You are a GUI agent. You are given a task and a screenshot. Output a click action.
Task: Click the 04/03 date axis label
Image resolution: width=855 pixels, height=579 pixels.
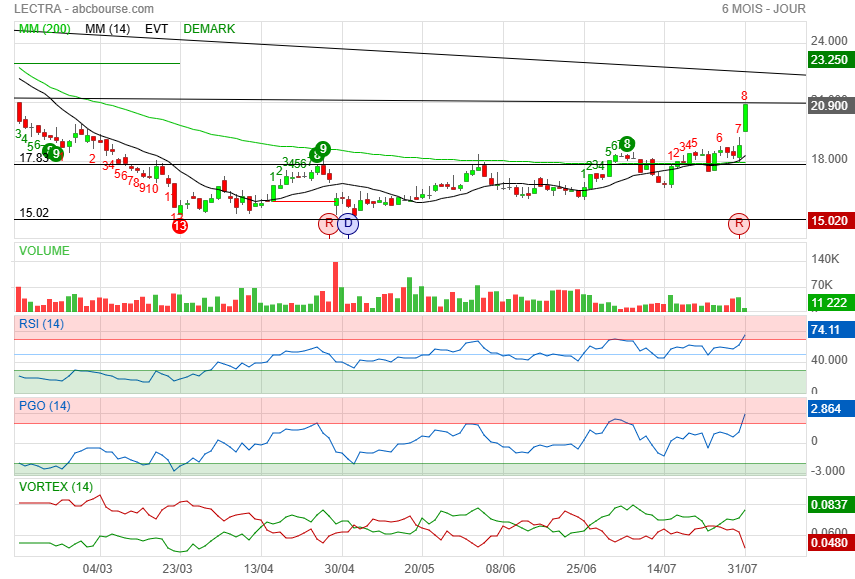pyautogui.click(x=98, y=569)
